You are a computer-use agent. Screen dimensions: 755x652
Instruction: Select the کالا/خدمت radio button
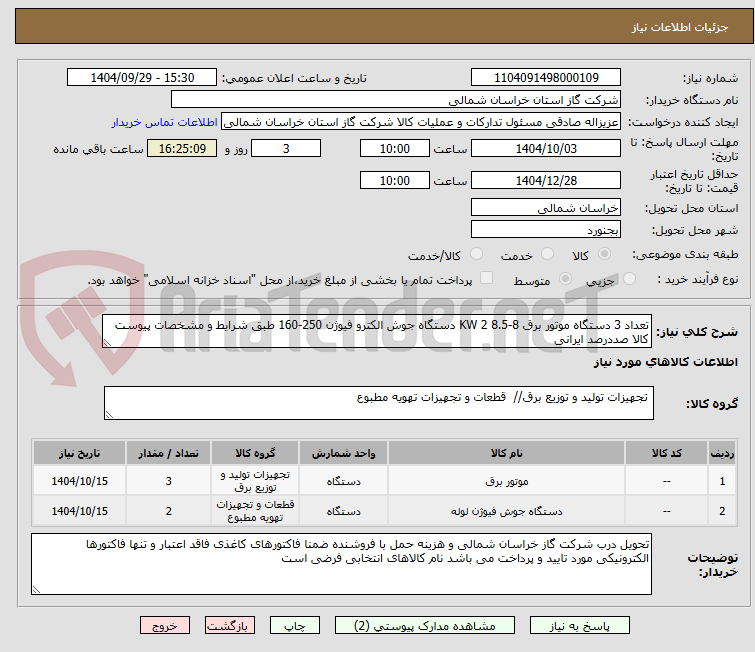pos(476,253)
